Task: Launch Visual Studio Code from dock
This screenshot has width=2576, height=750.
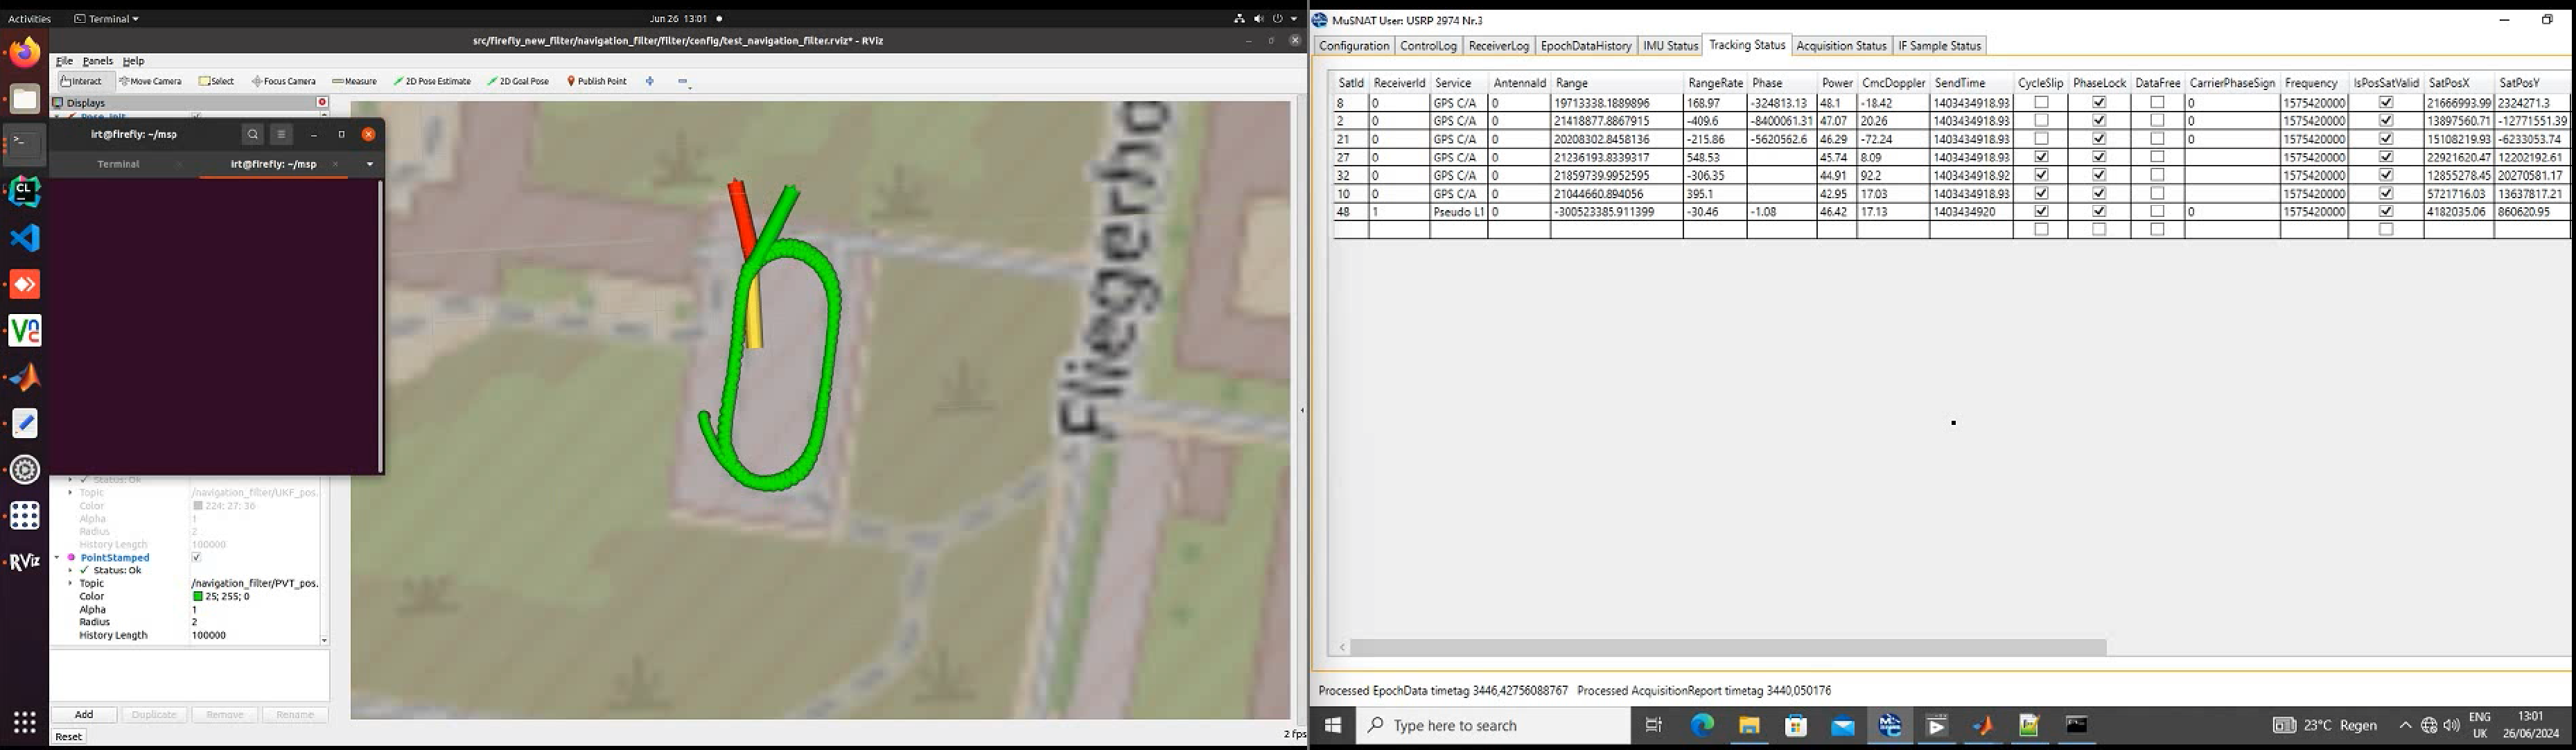Action: point(25,238)
